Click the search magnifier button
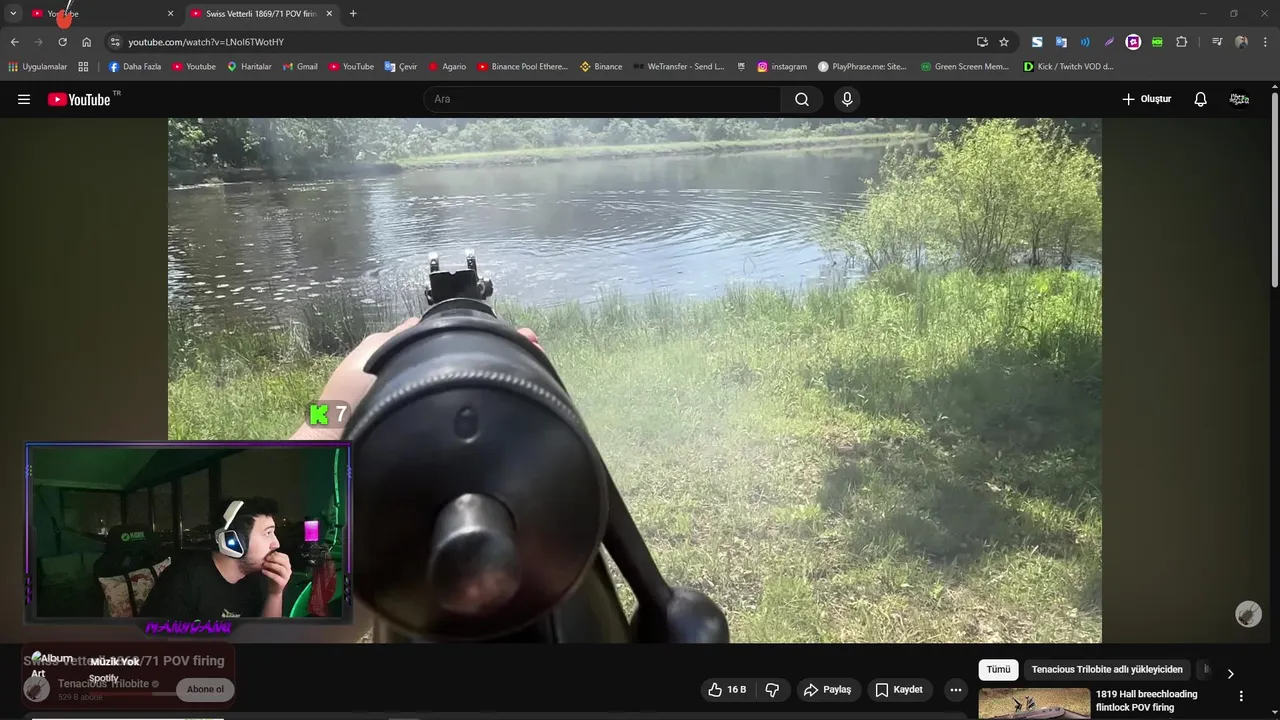 click(x=802, y=99)
